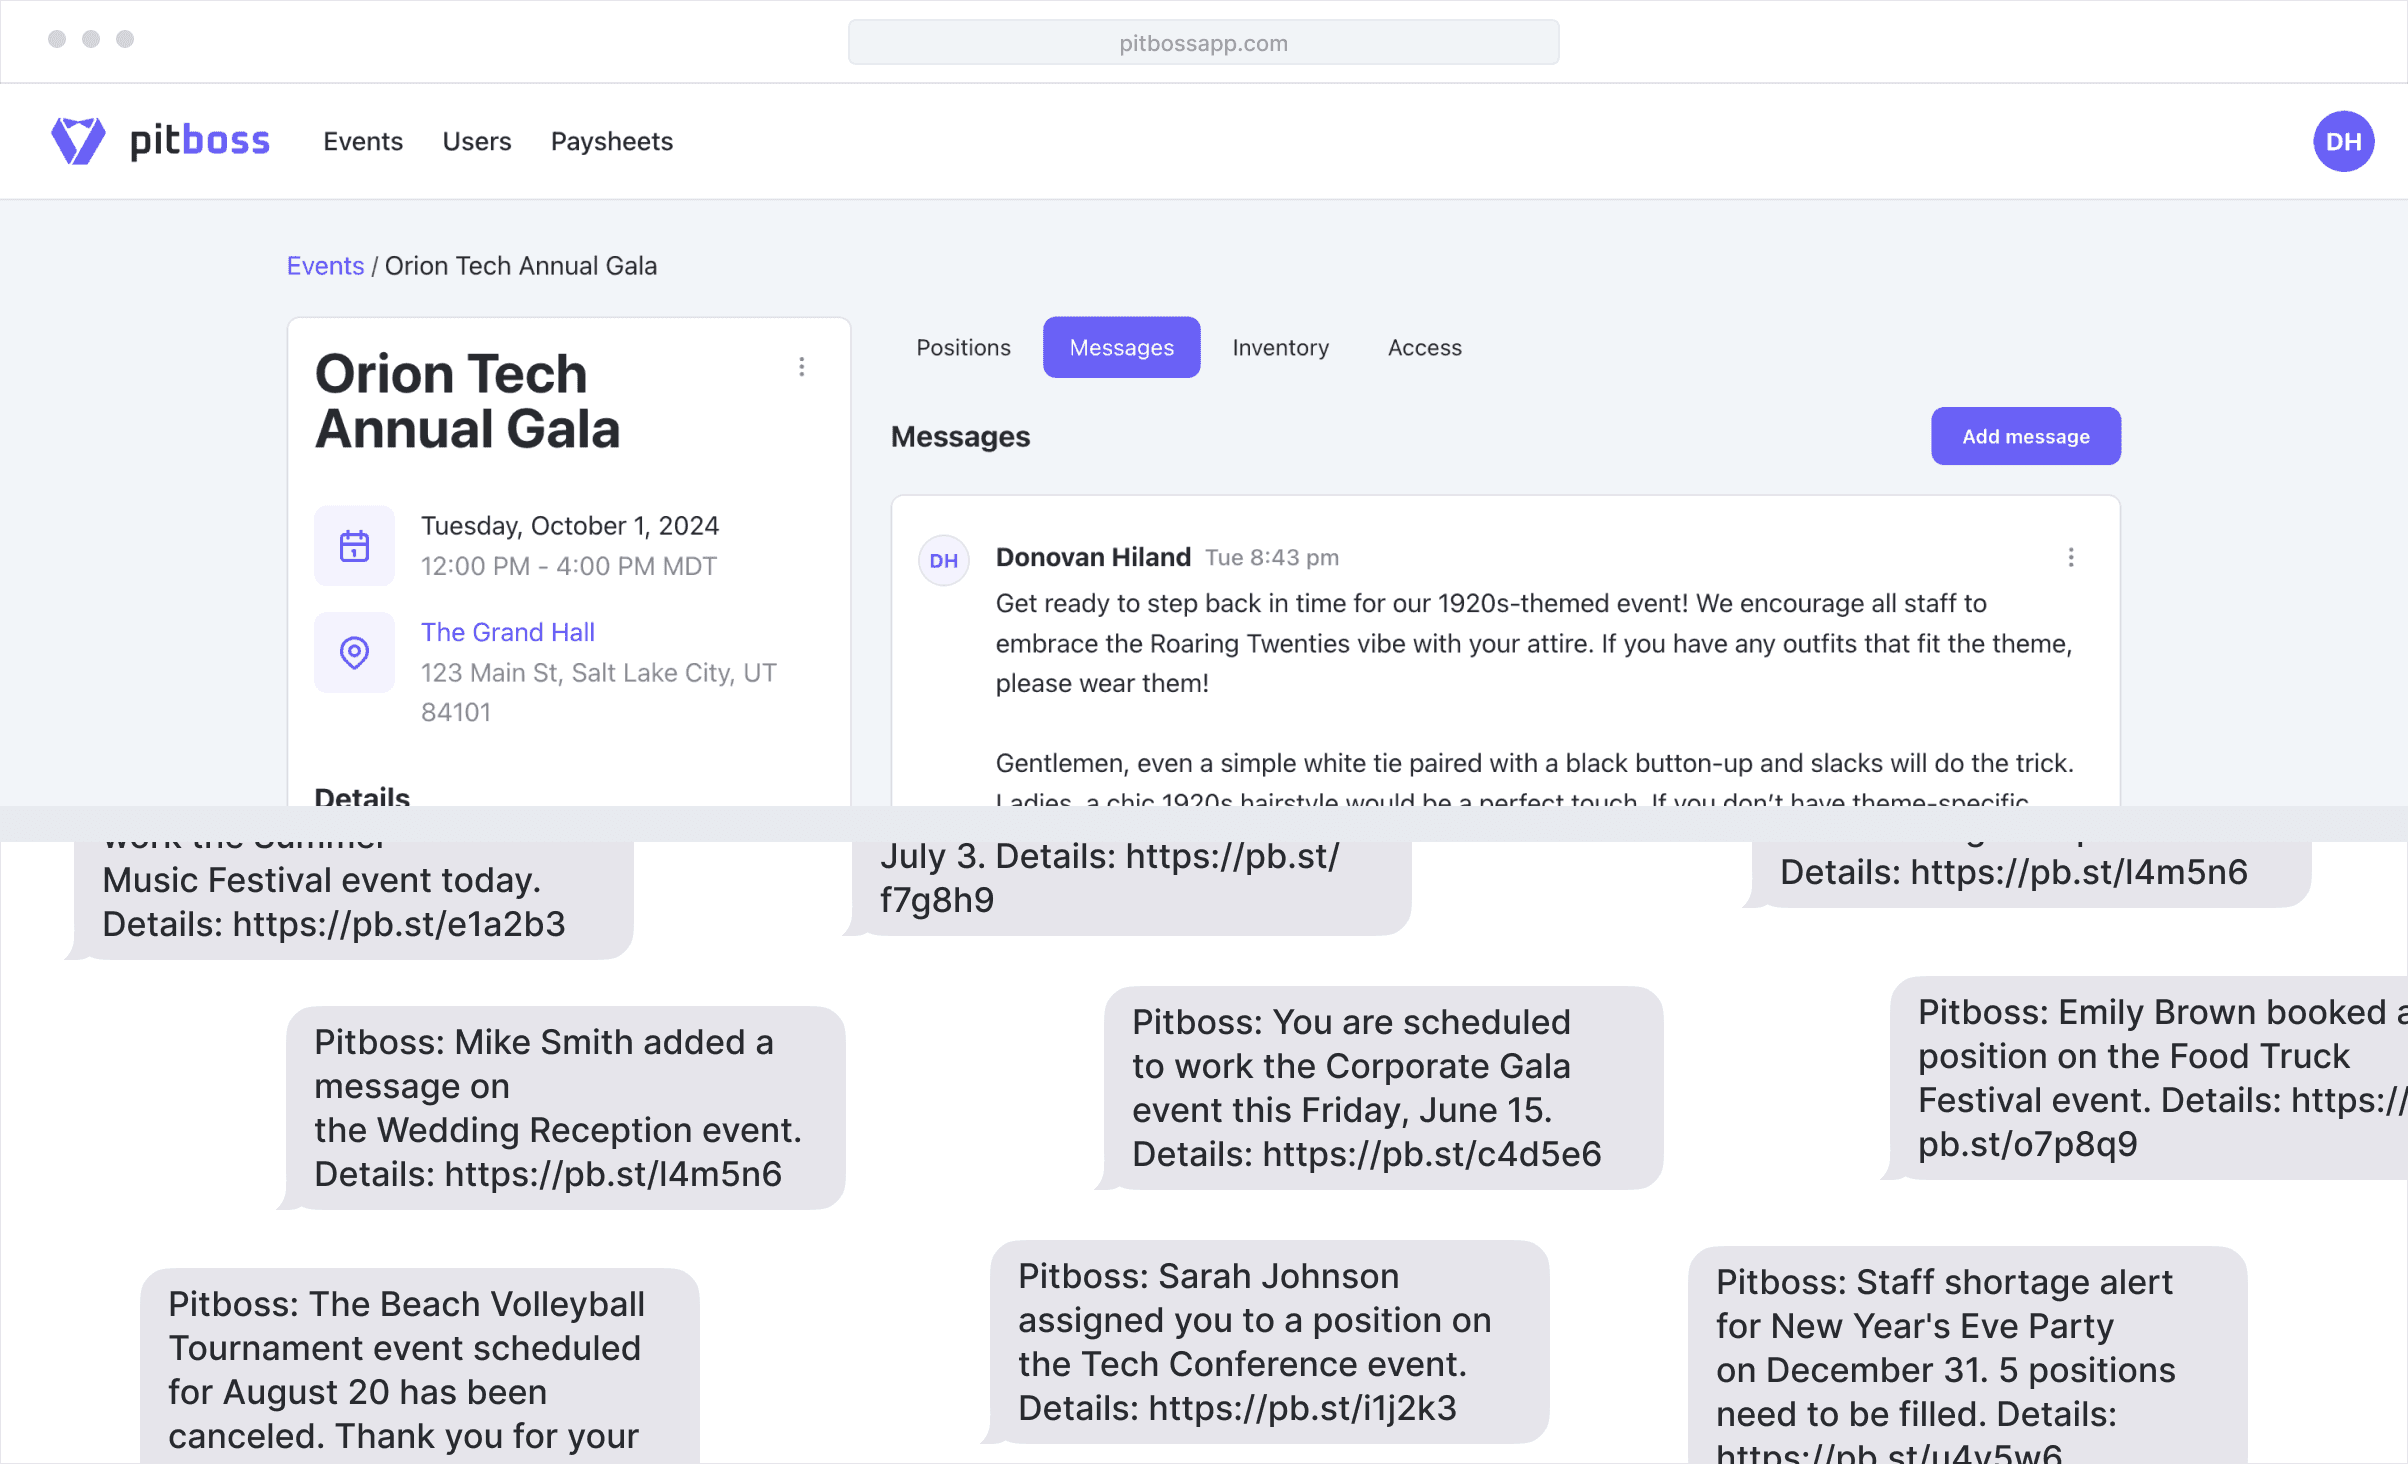This screenshot has height=1464, width=2408.
Task: Go to the Users page
Action: pos(476,141)
